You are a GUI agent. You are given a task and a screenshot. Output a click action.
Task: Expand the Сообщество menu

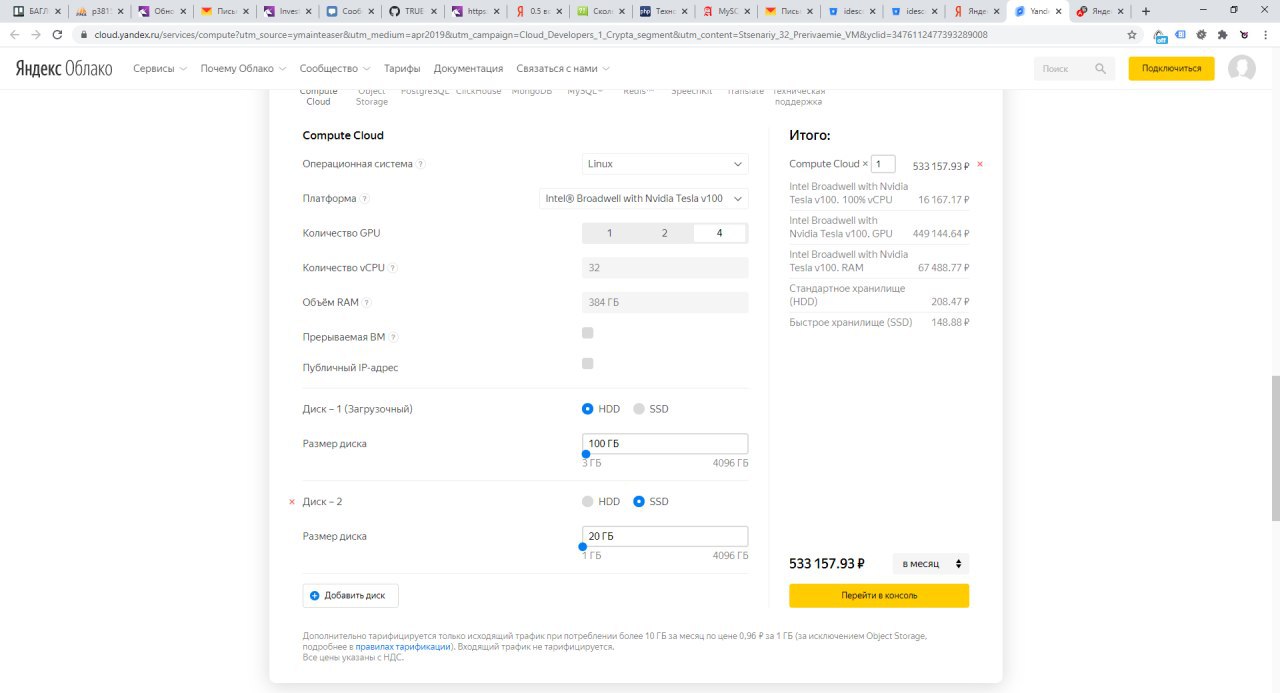pos(335,69)
